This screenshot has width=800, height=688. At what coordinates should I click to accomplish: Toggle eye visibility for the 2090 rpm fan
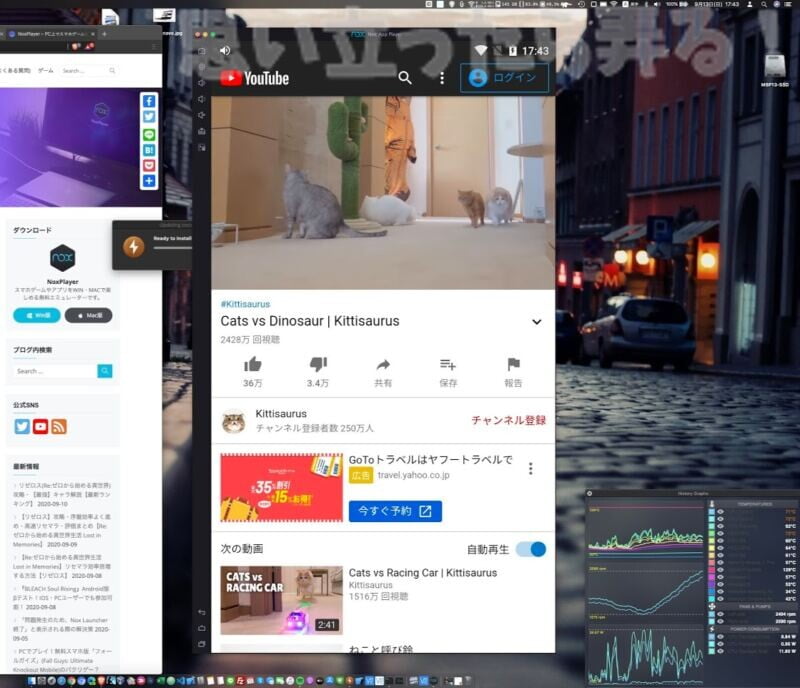coord(720,621)
